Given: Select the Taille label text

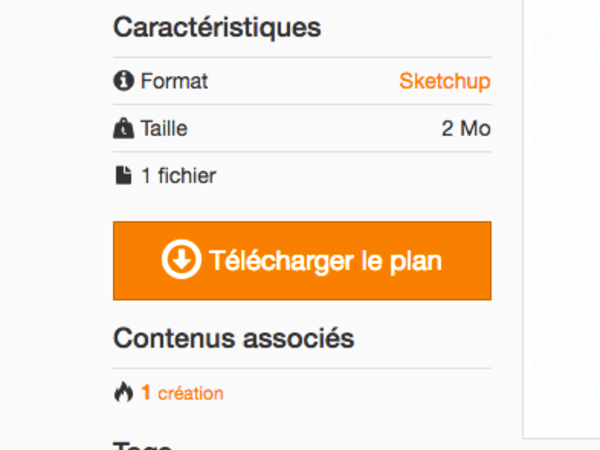Looking at the screenshot, I should coord(164,129).
